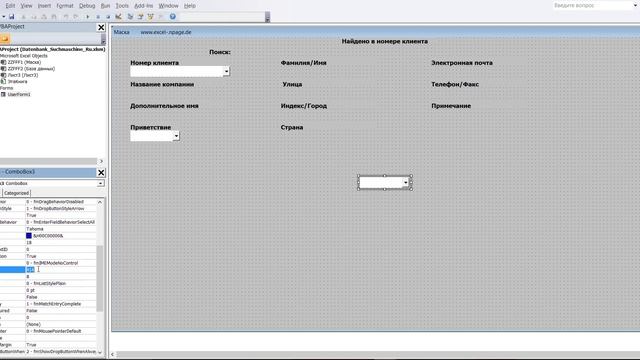The width and height of the screenshot is (640, 360).
Task: Expand the selected ComboBox3 arrow on form
Action: pyautogui.click(x=406, y=182)
